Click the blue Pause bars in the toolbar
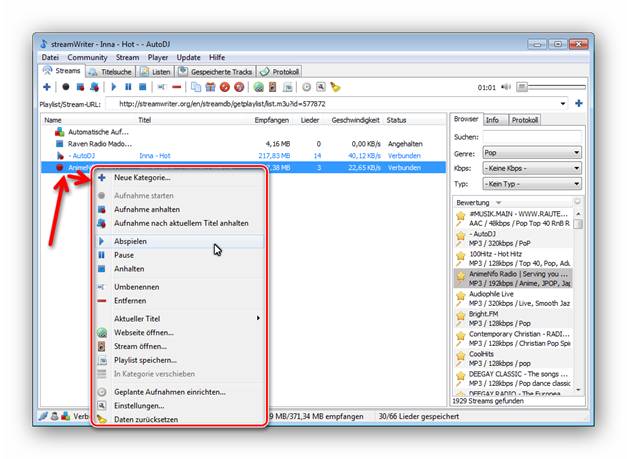Image resolution: width=627 pixels, height=459 pixels. (128, 87)
